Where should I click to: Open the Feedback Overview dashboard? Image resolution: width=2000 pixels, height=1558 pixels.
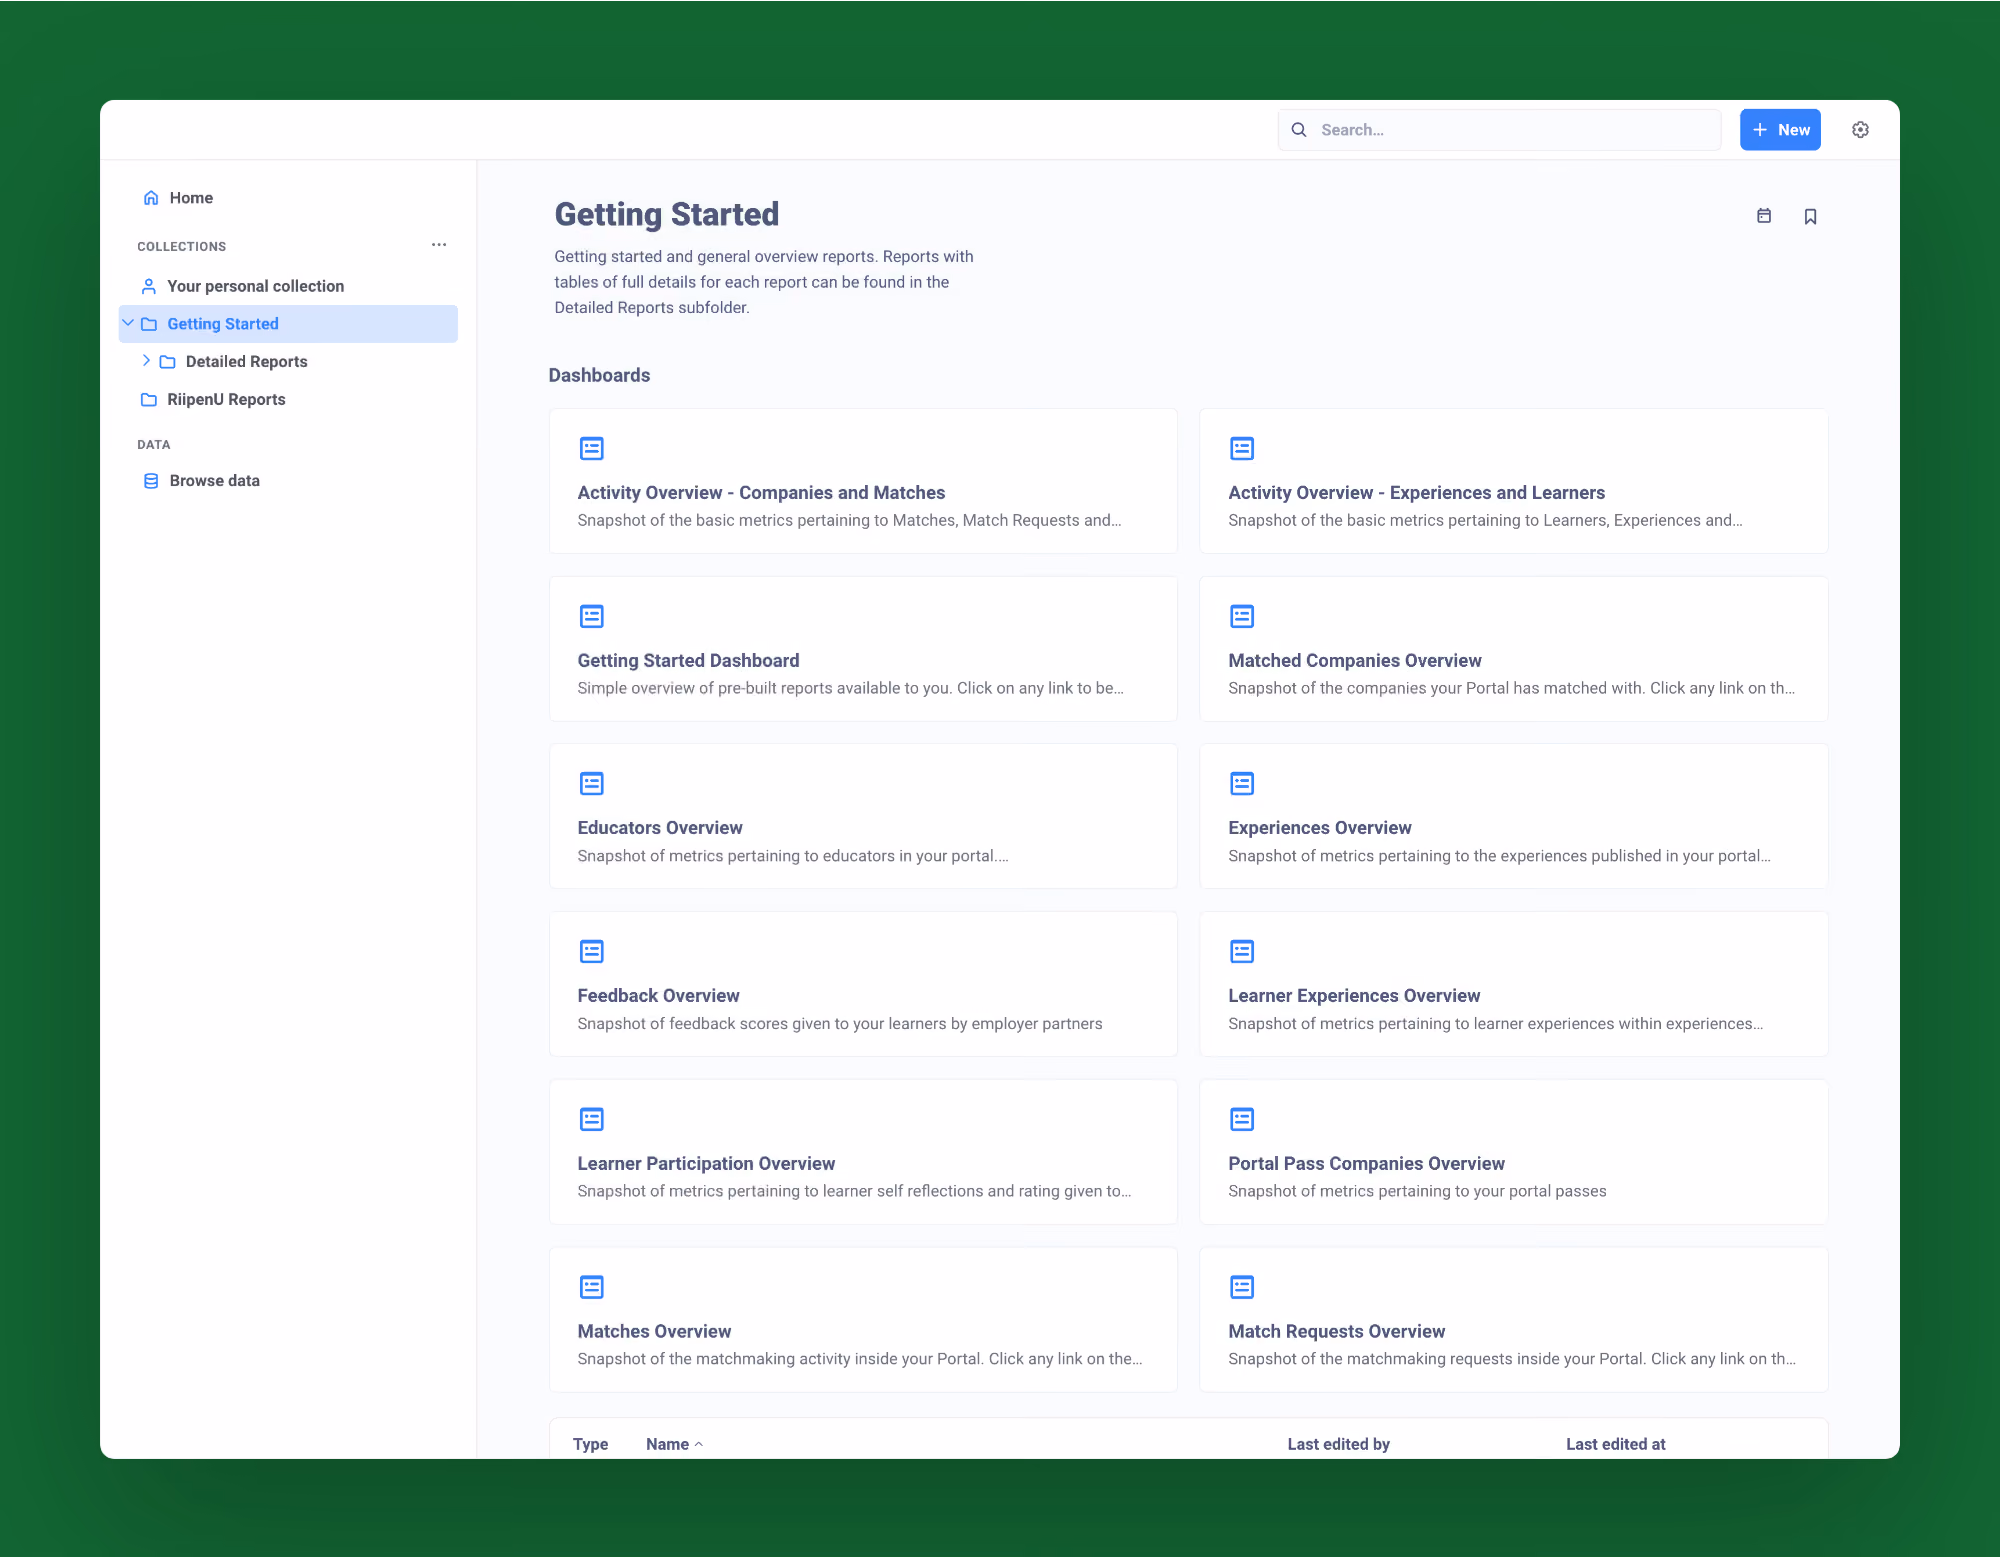[x=863, y=984]
